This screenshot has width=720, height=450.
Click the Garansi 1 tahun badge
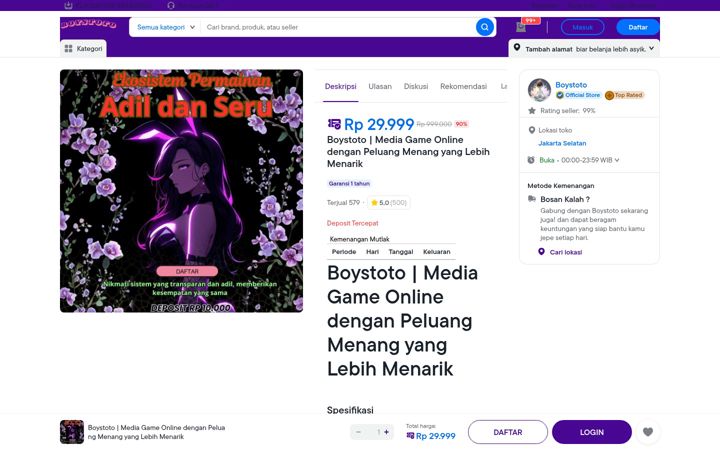click(x=349, y=183)
